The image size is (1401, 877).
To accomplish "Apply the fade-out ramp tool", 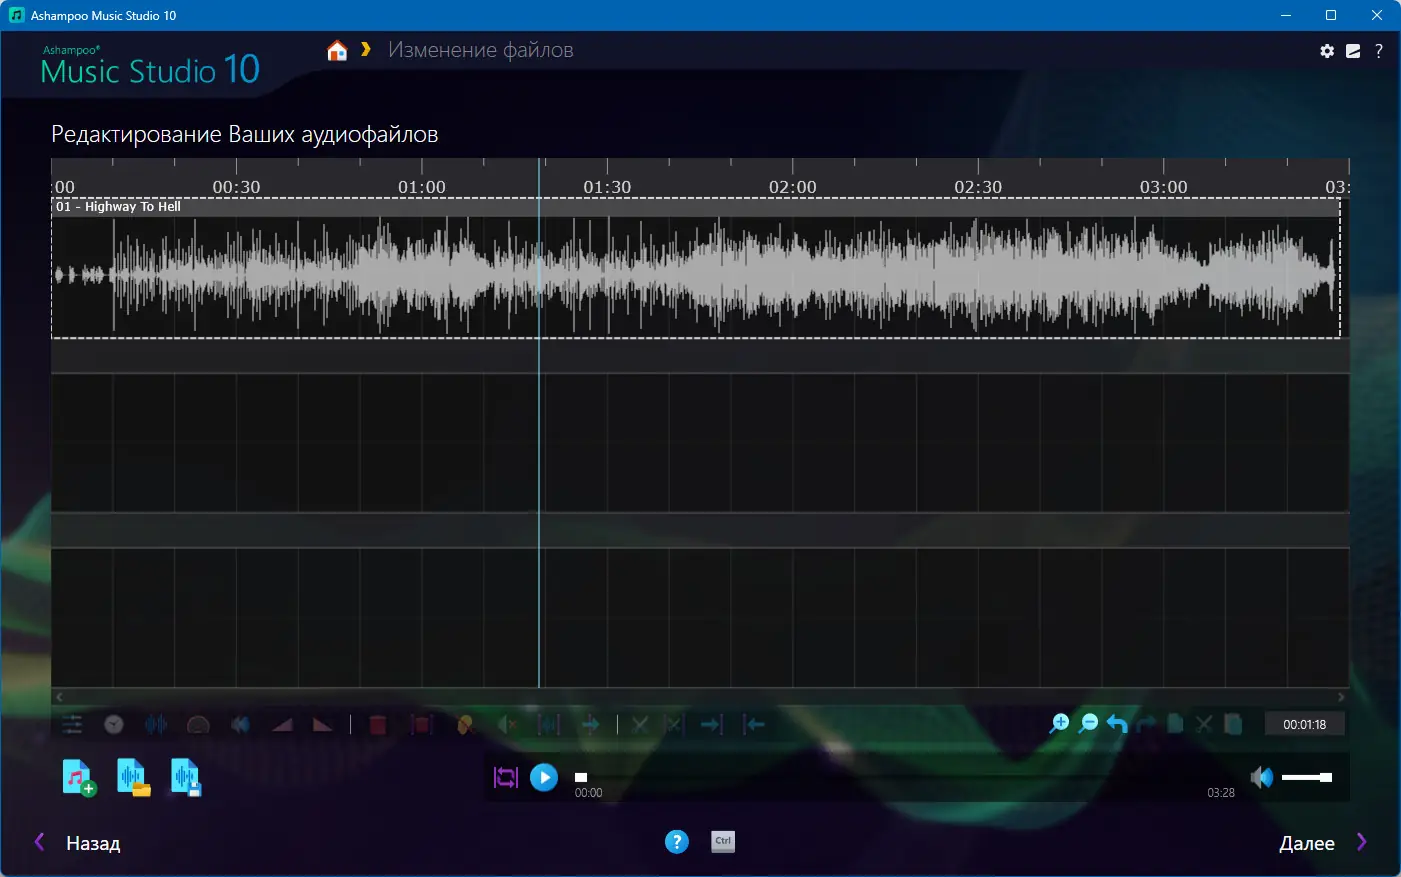I will [322, 724].
